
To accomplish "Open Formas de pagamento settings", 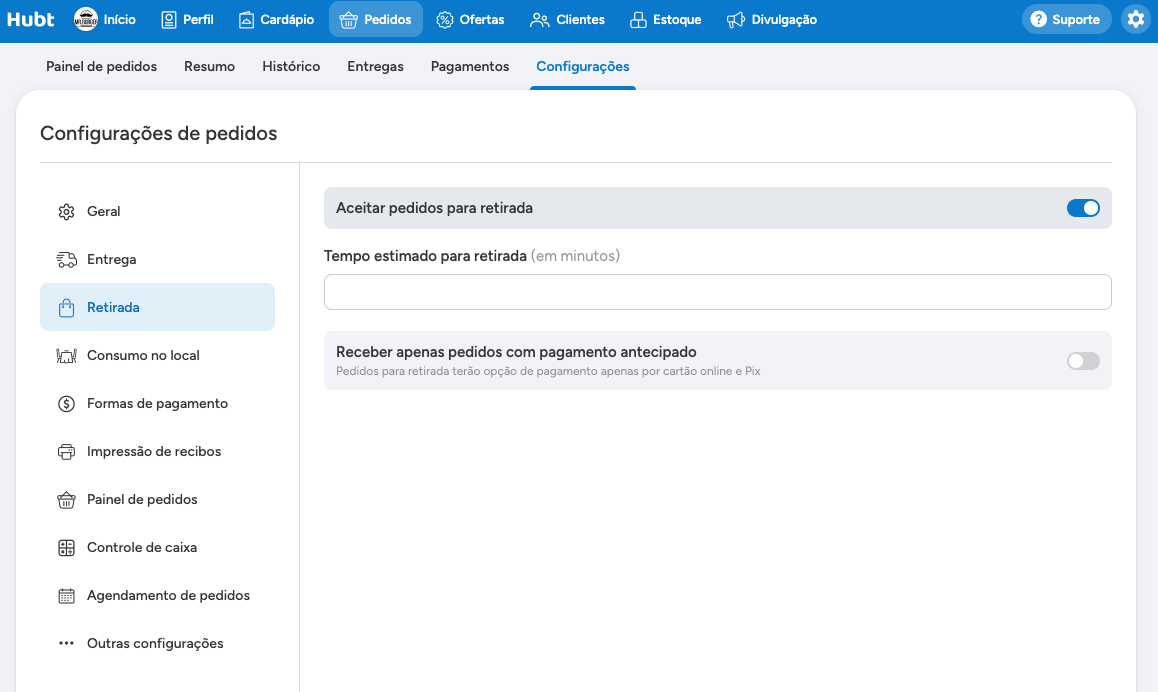I will pos(157,403).
